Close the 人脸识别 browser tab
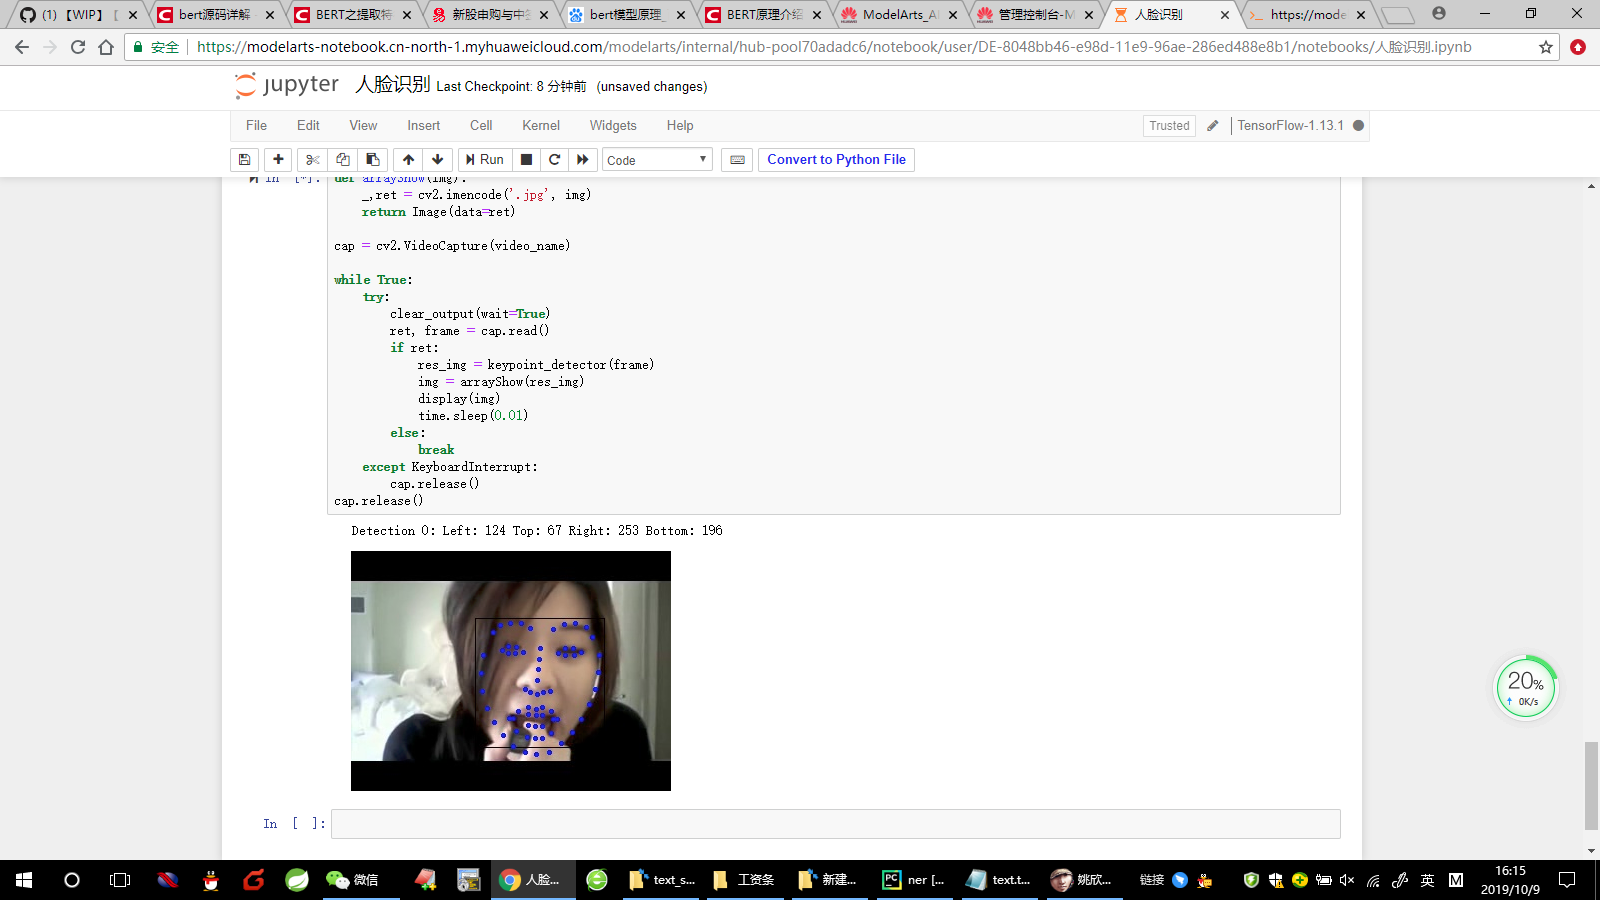Image resolution: width=1600 pixels, height=900 pixels. click(x=1225, y=15)
